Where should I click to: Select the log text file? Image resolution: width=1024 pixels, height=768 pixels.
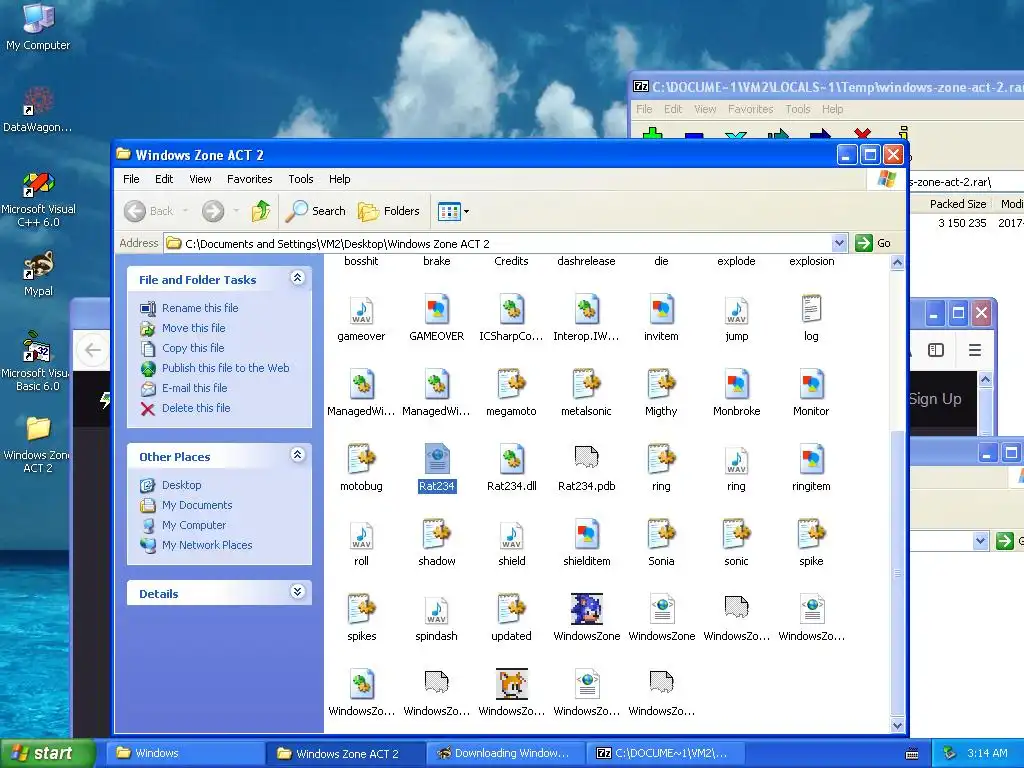(x=811, y=310)
